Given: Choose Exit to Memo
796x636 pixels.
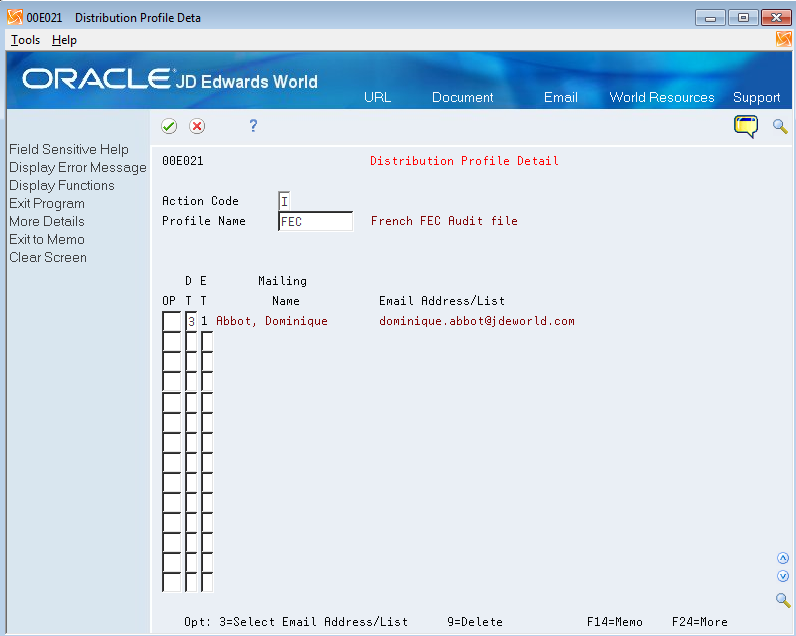Looking at the screenshot, I should tap(47, 239).
